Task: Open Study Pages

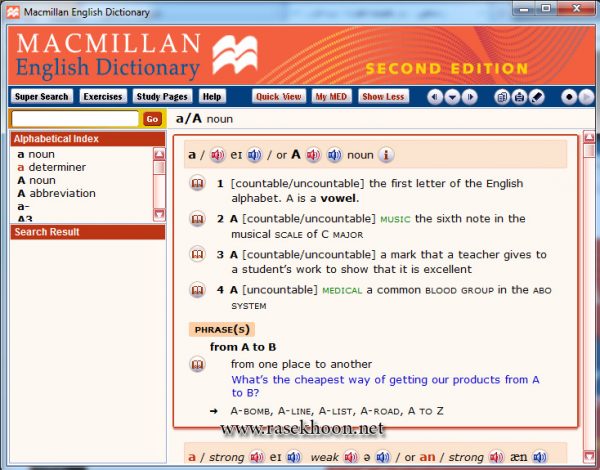Action: [162, 96]
